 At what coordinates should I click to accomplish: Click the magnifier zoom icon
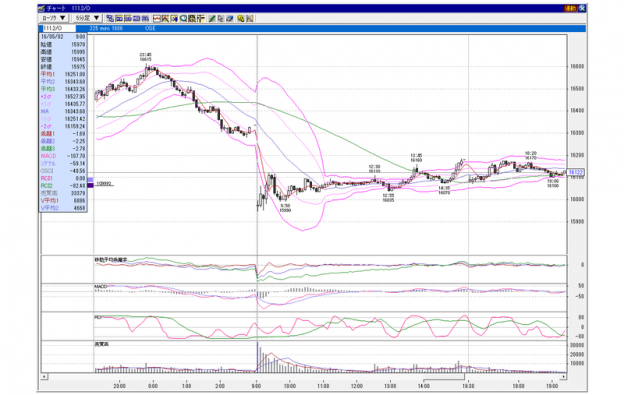pos(183,18)
